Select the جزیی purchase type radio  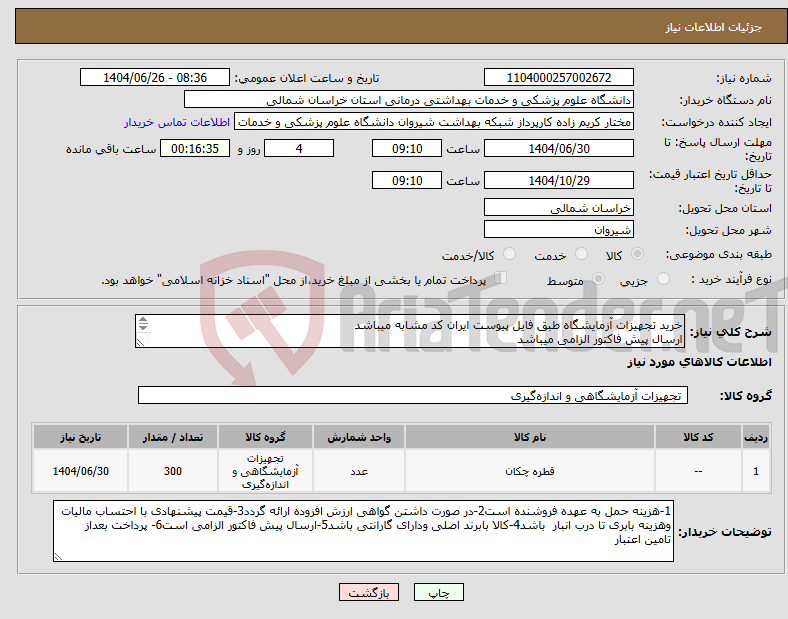tap(663, 279)
